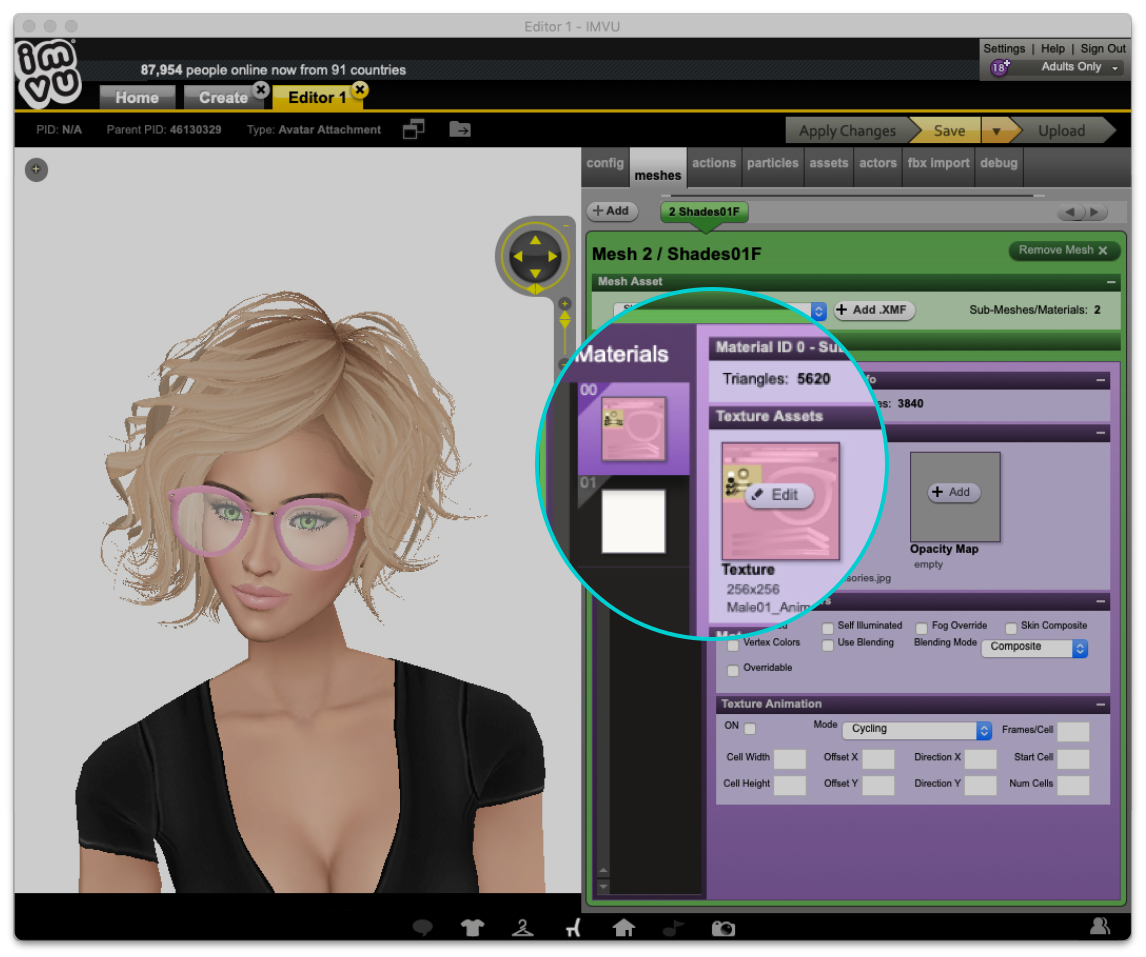
Task: Click the materials list scroll-up arrow
Action: coord(604,871)
